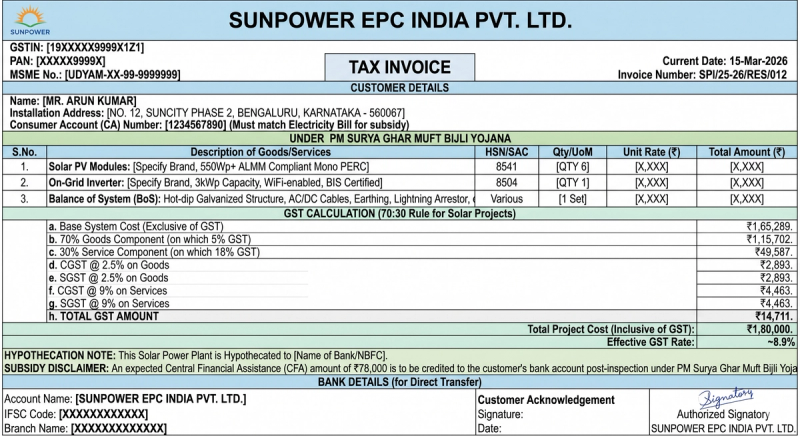
Task: Select the On-Grid Inverter description cell
Action: click(x=260, y=183)
